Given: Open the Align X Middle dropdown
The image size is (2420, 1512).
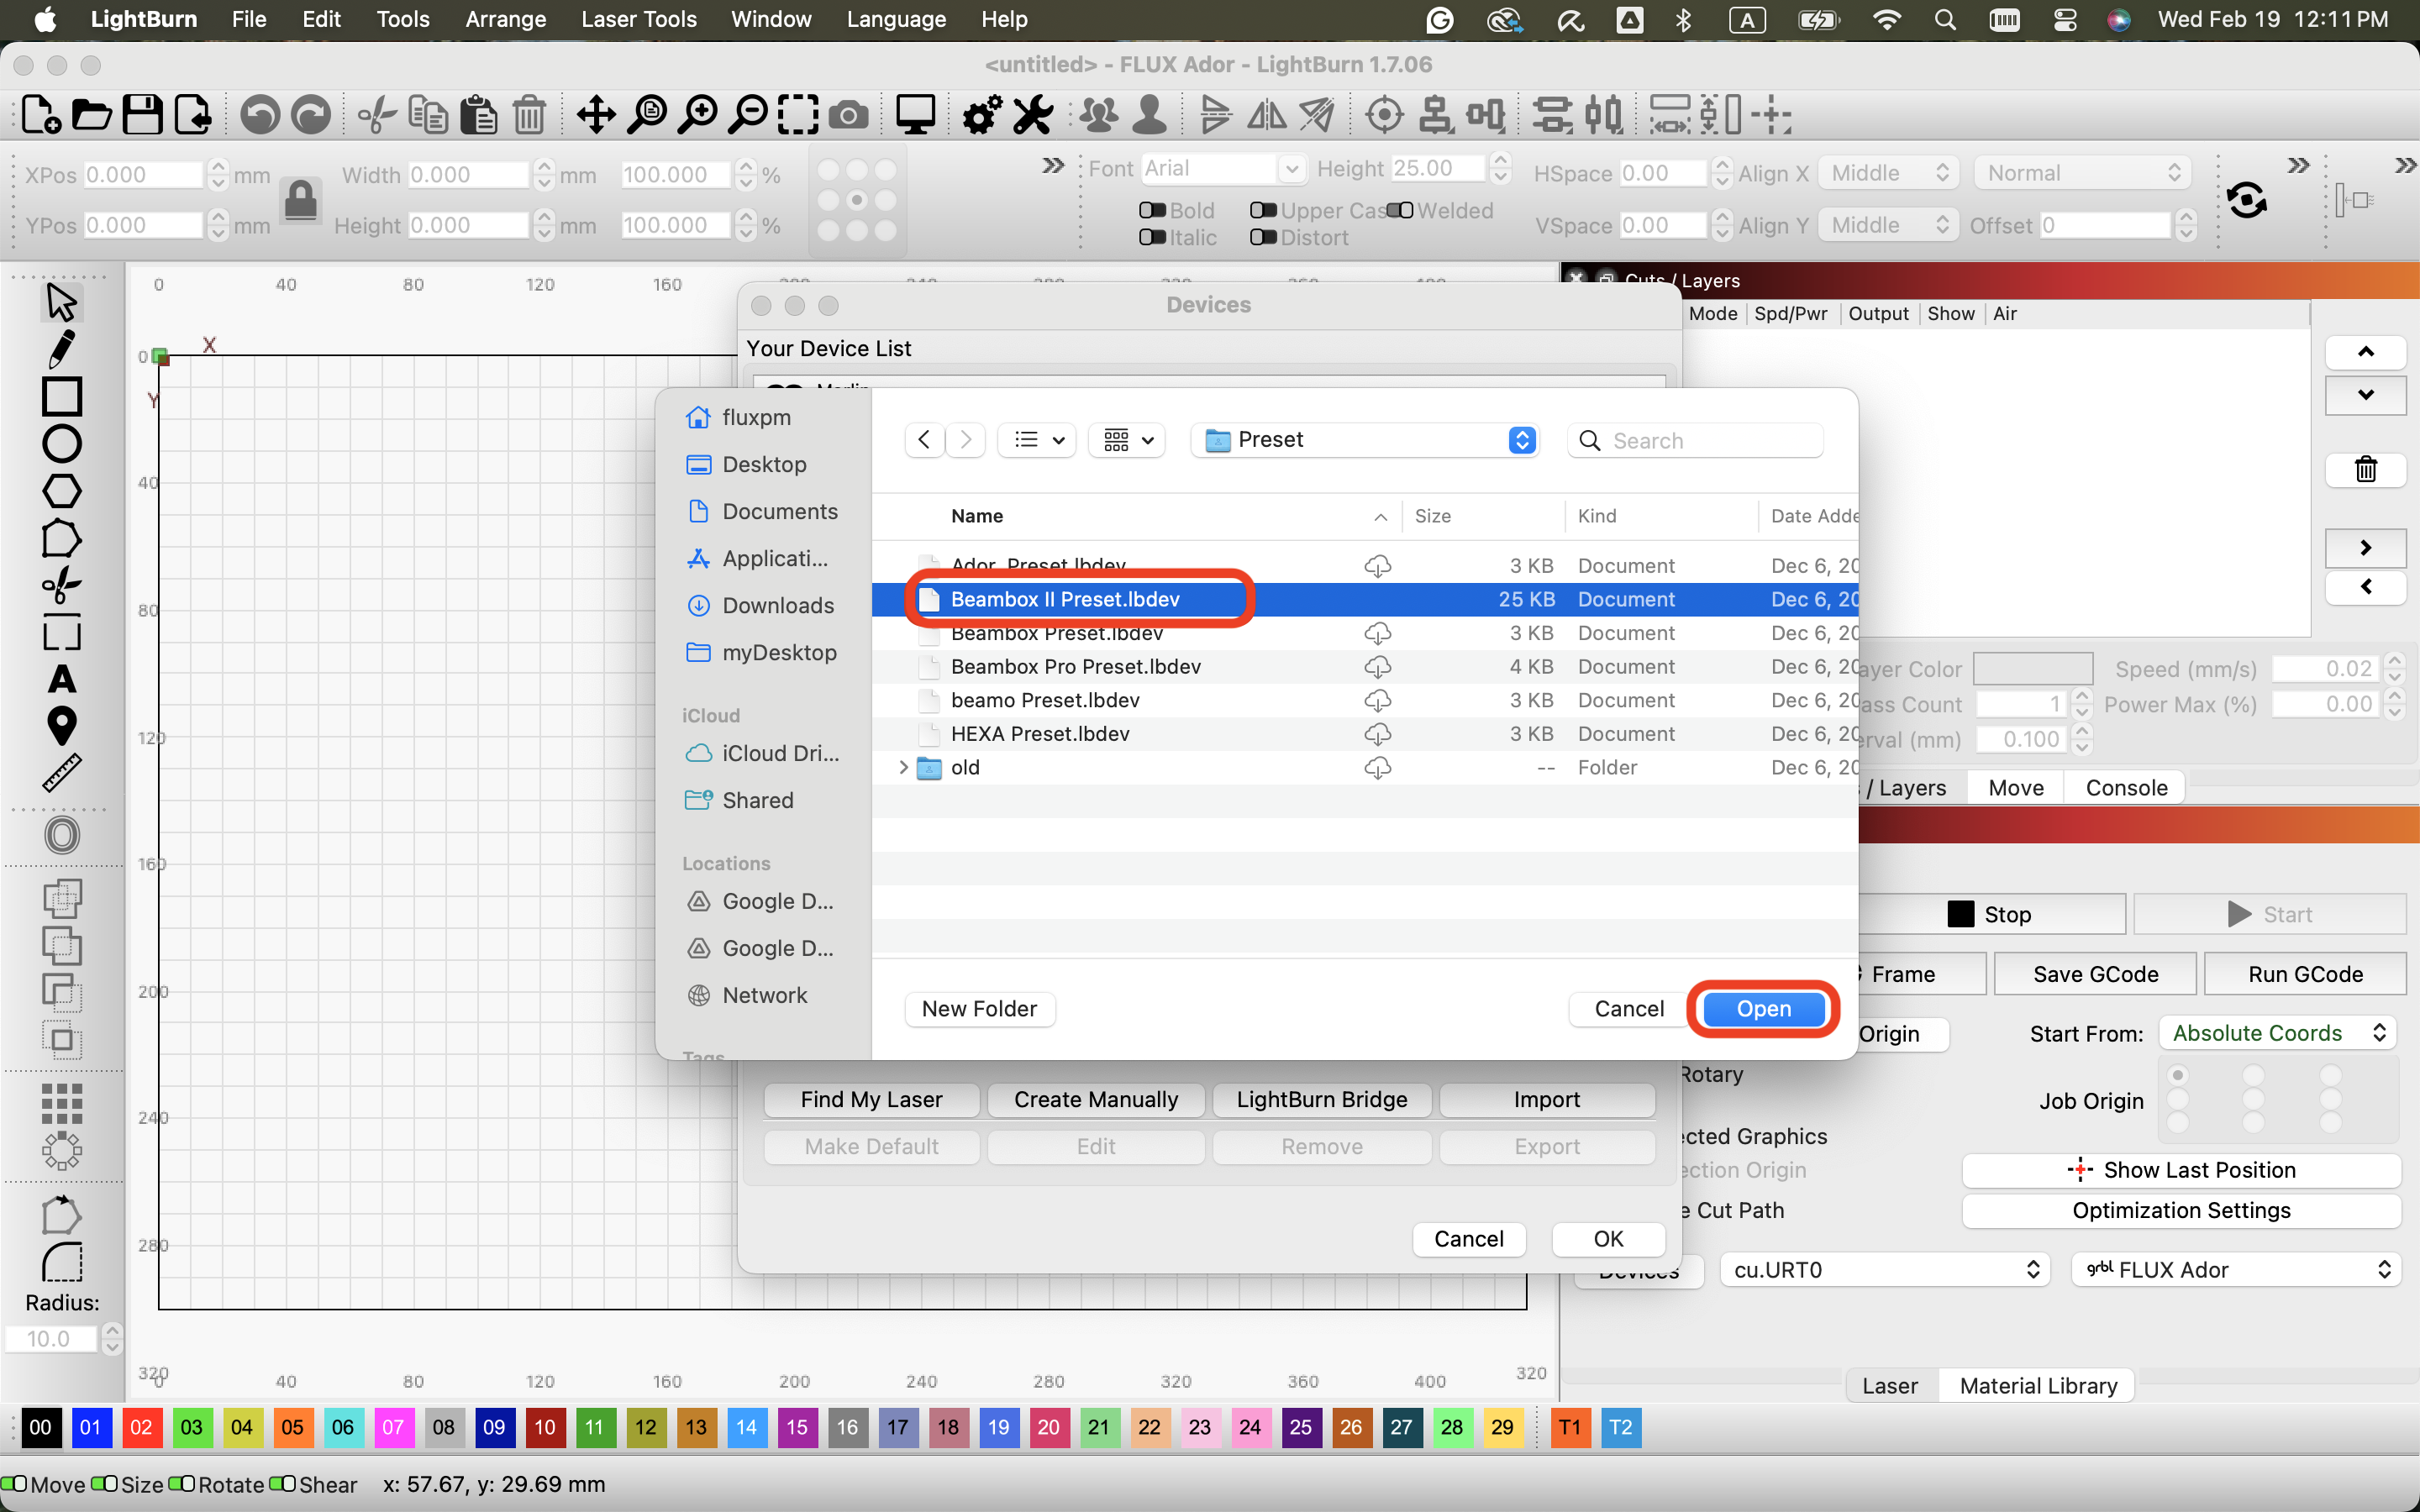Looking at the screenshot, I should click(1889, 173).
